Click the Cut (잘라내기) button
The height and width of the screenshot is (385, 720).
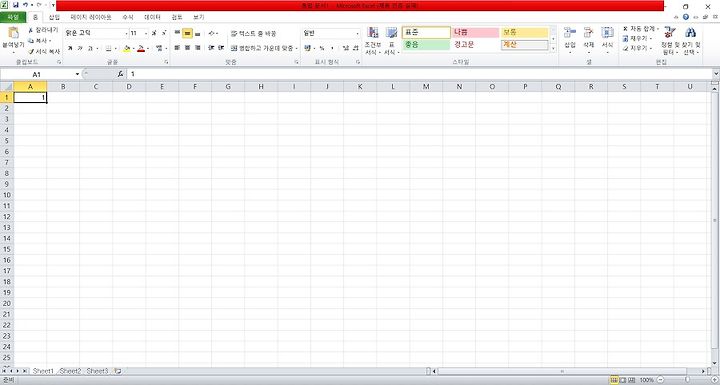coord(43,30)
